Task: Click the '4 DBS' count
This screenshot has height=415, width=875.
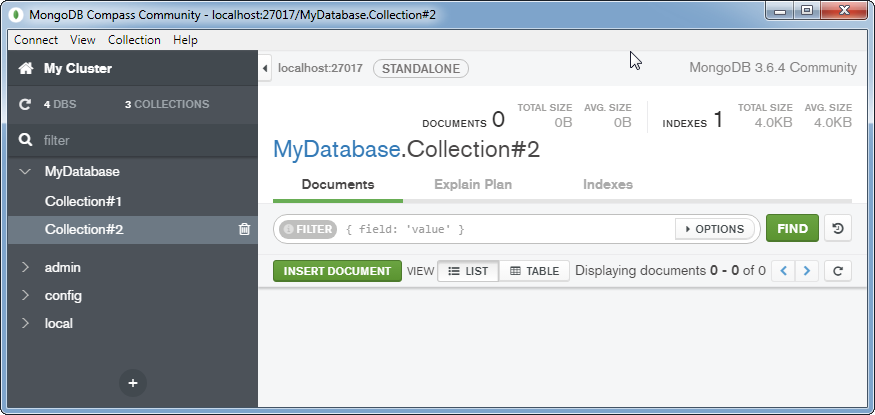Action: (60, 104)
